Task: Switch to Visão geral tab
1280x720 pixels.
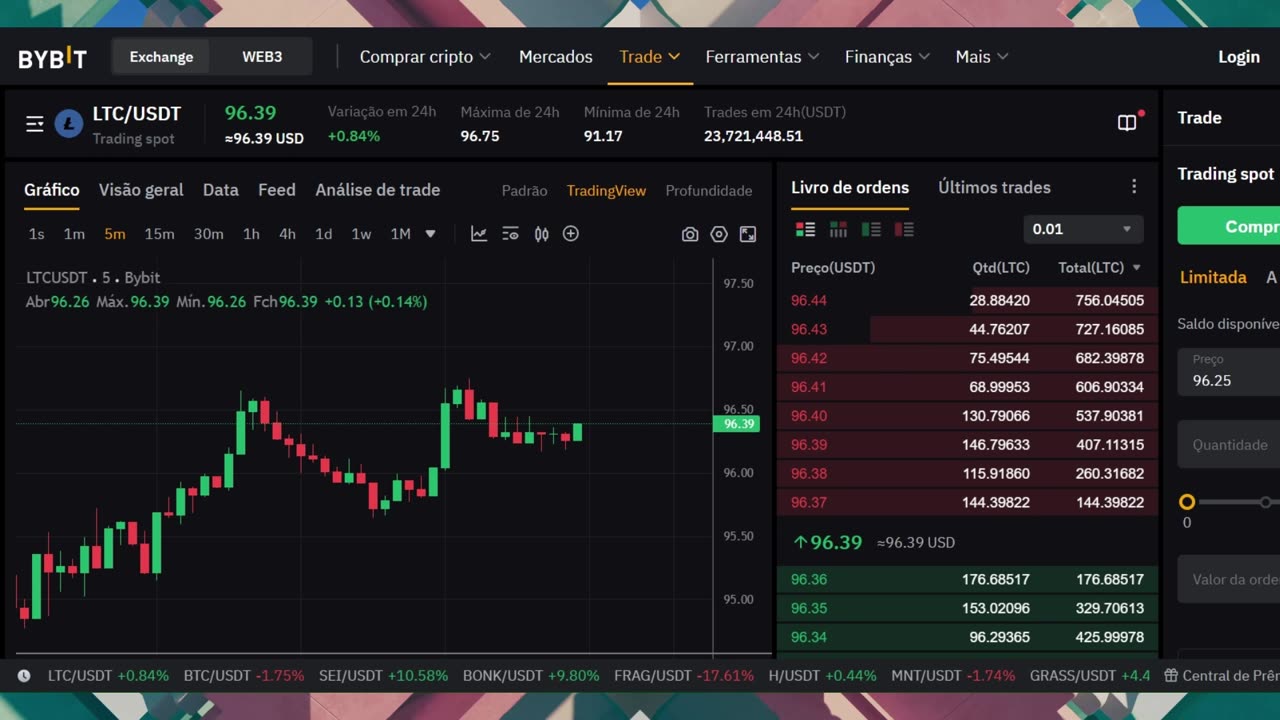Action: (x=141, y=190)
